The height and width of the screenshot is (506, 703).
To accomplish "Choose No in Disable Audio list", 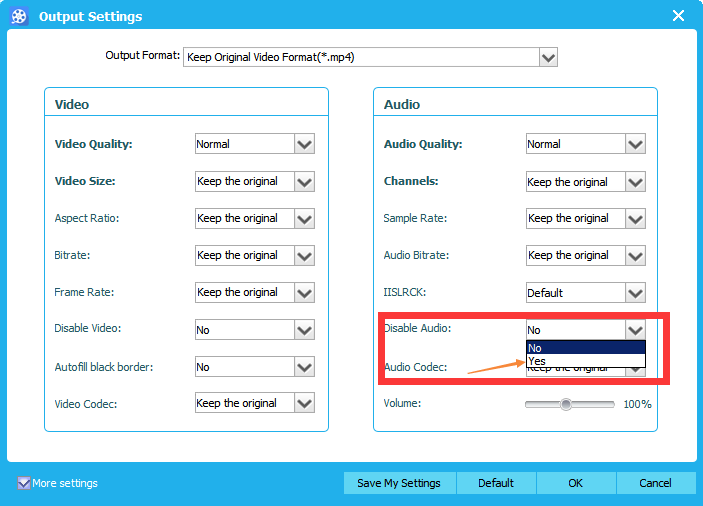I will point(585,348).
